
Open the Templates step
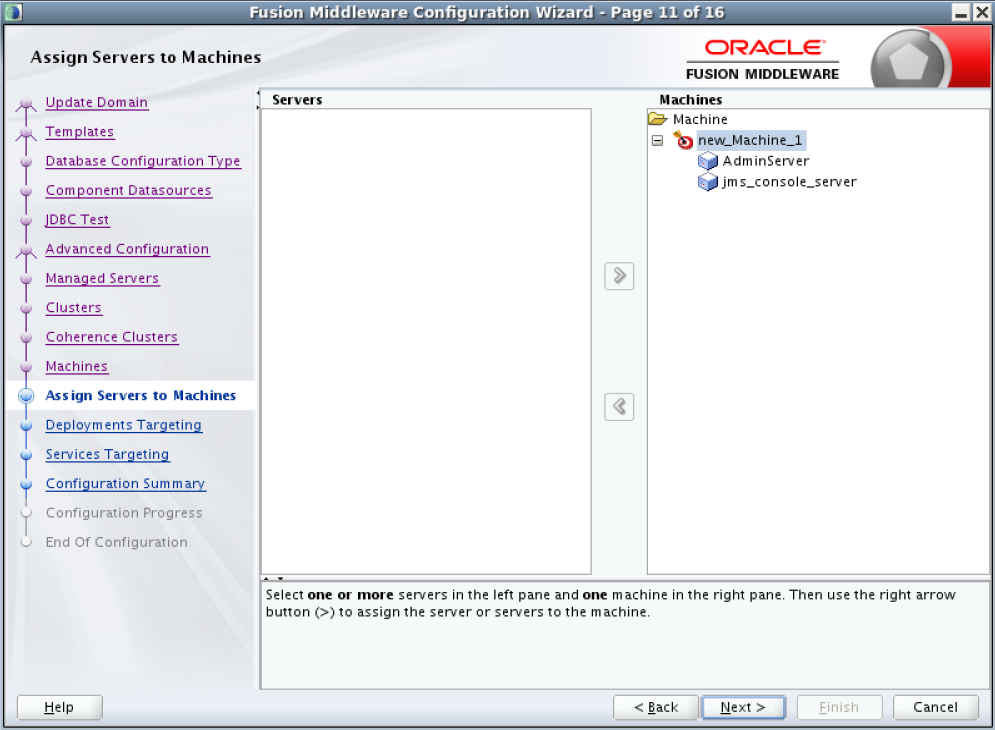pyautogui.click(x=79, y=131)
